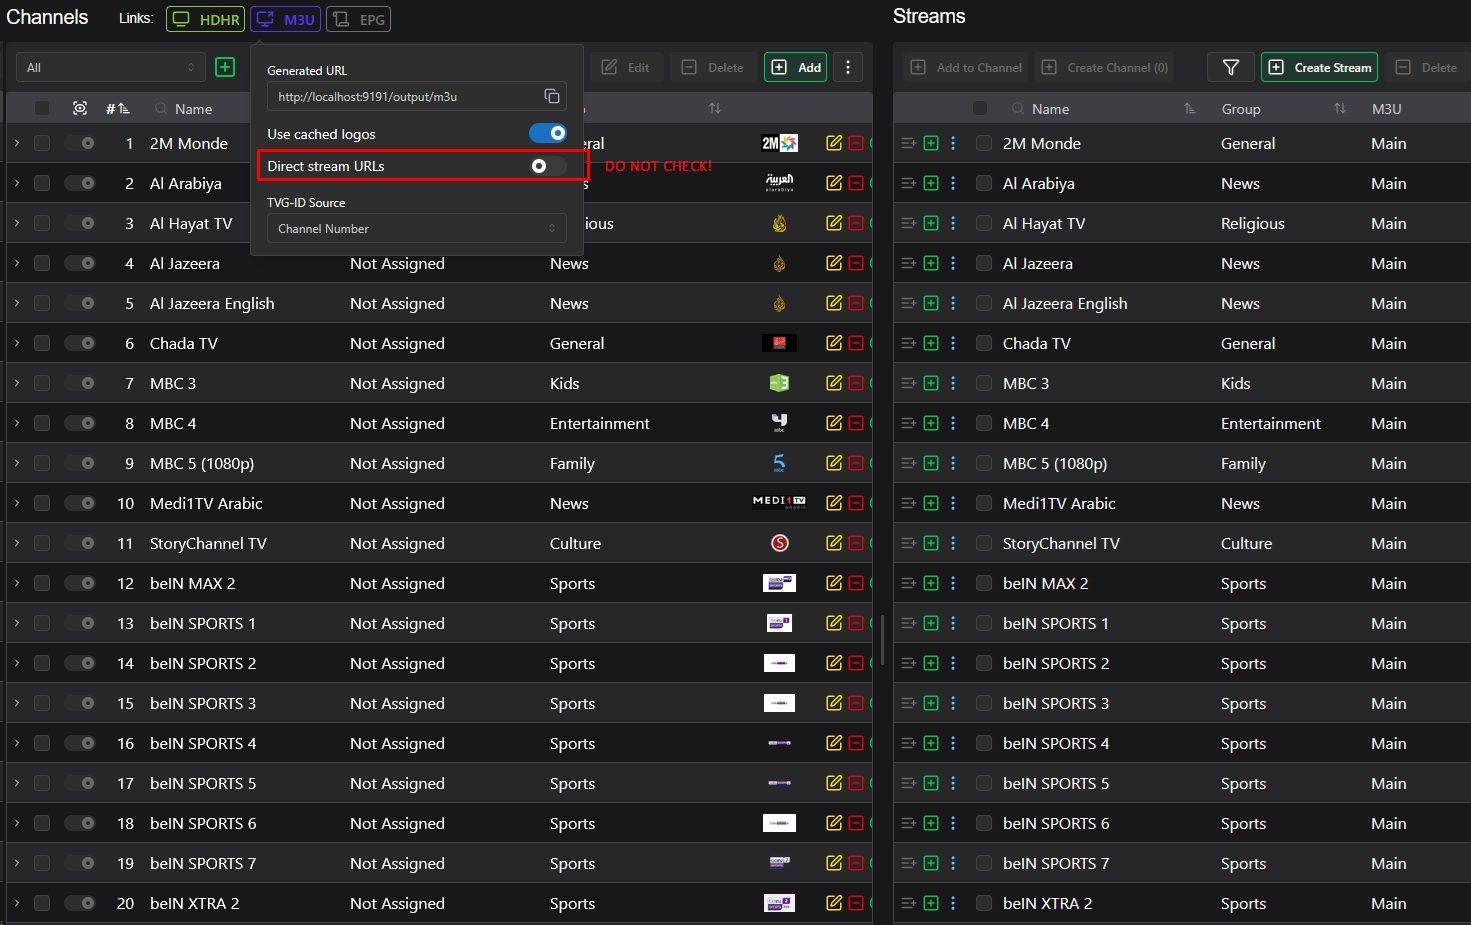1471x925 pixels.
Task: Edit the 2M Monde channel via pencil icon
Action: [x=834, y=143]
